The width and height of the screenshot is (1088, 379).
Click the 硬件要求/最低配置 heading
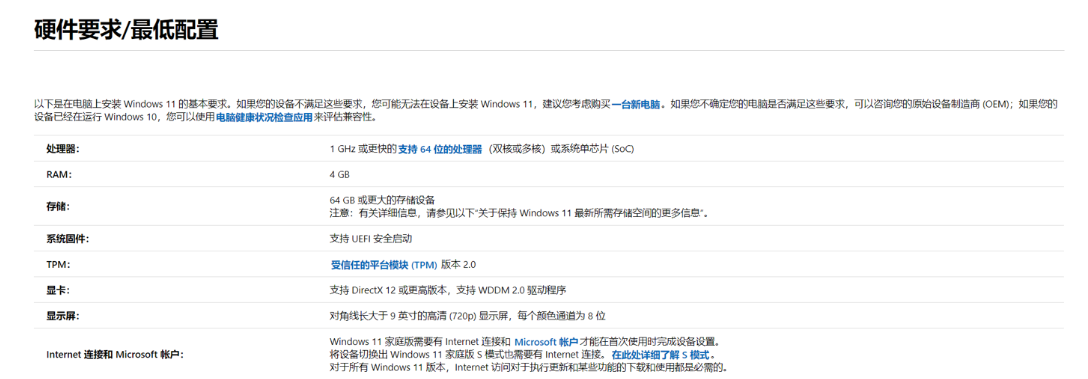tap(126, 30)
